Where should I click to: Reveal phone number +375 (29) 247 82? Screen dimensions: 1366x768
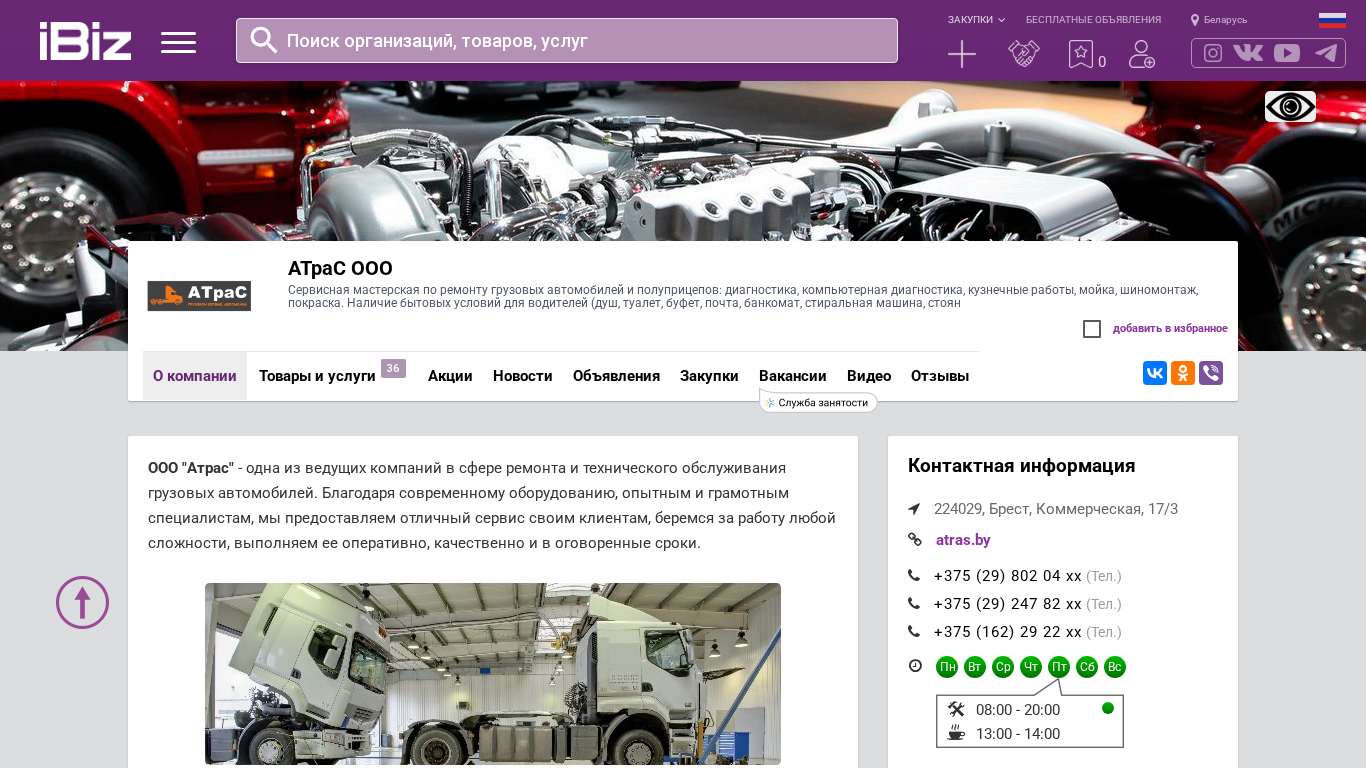pos(1008,604)
